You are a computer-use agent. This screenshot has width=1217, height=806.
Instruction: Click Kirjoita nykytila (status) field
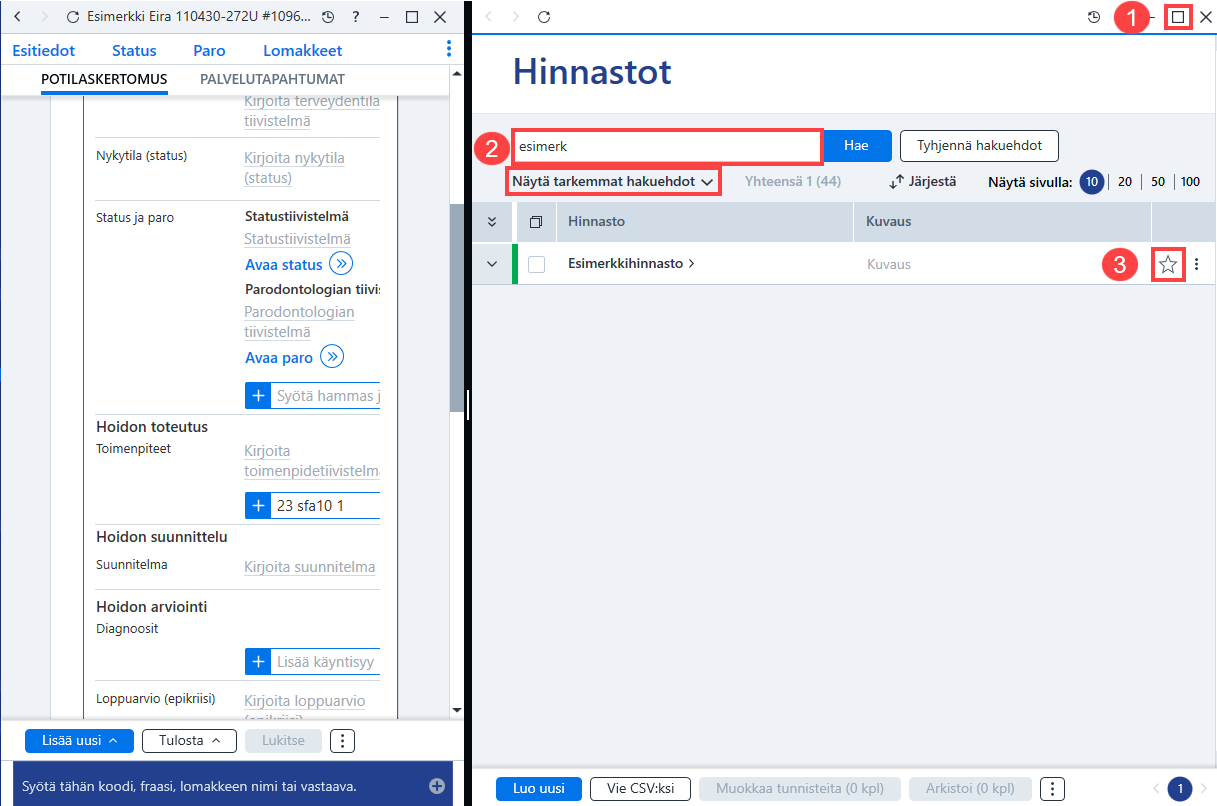tap(294, 168)
